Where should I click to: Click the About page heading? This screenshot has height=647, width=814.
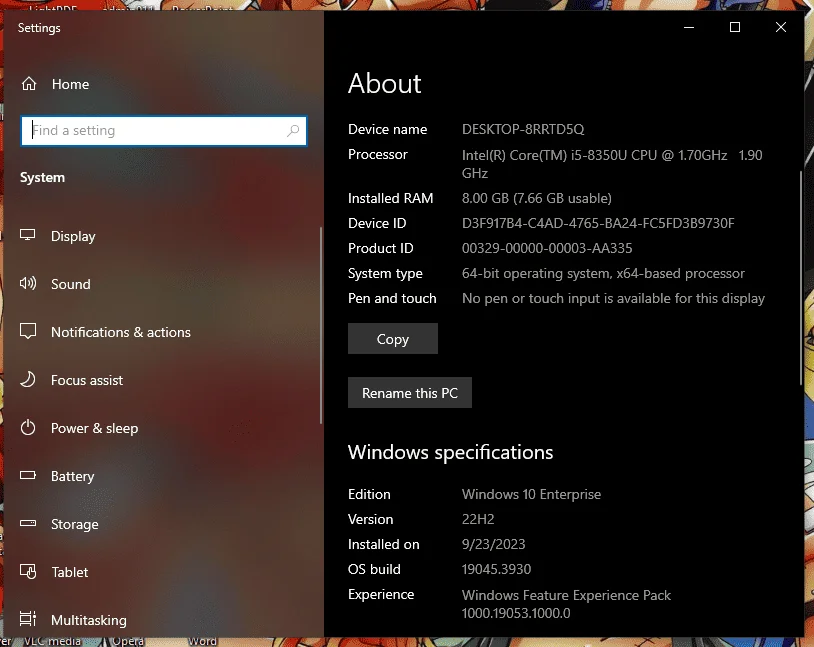pyautogui.click(x=385, y=83)
